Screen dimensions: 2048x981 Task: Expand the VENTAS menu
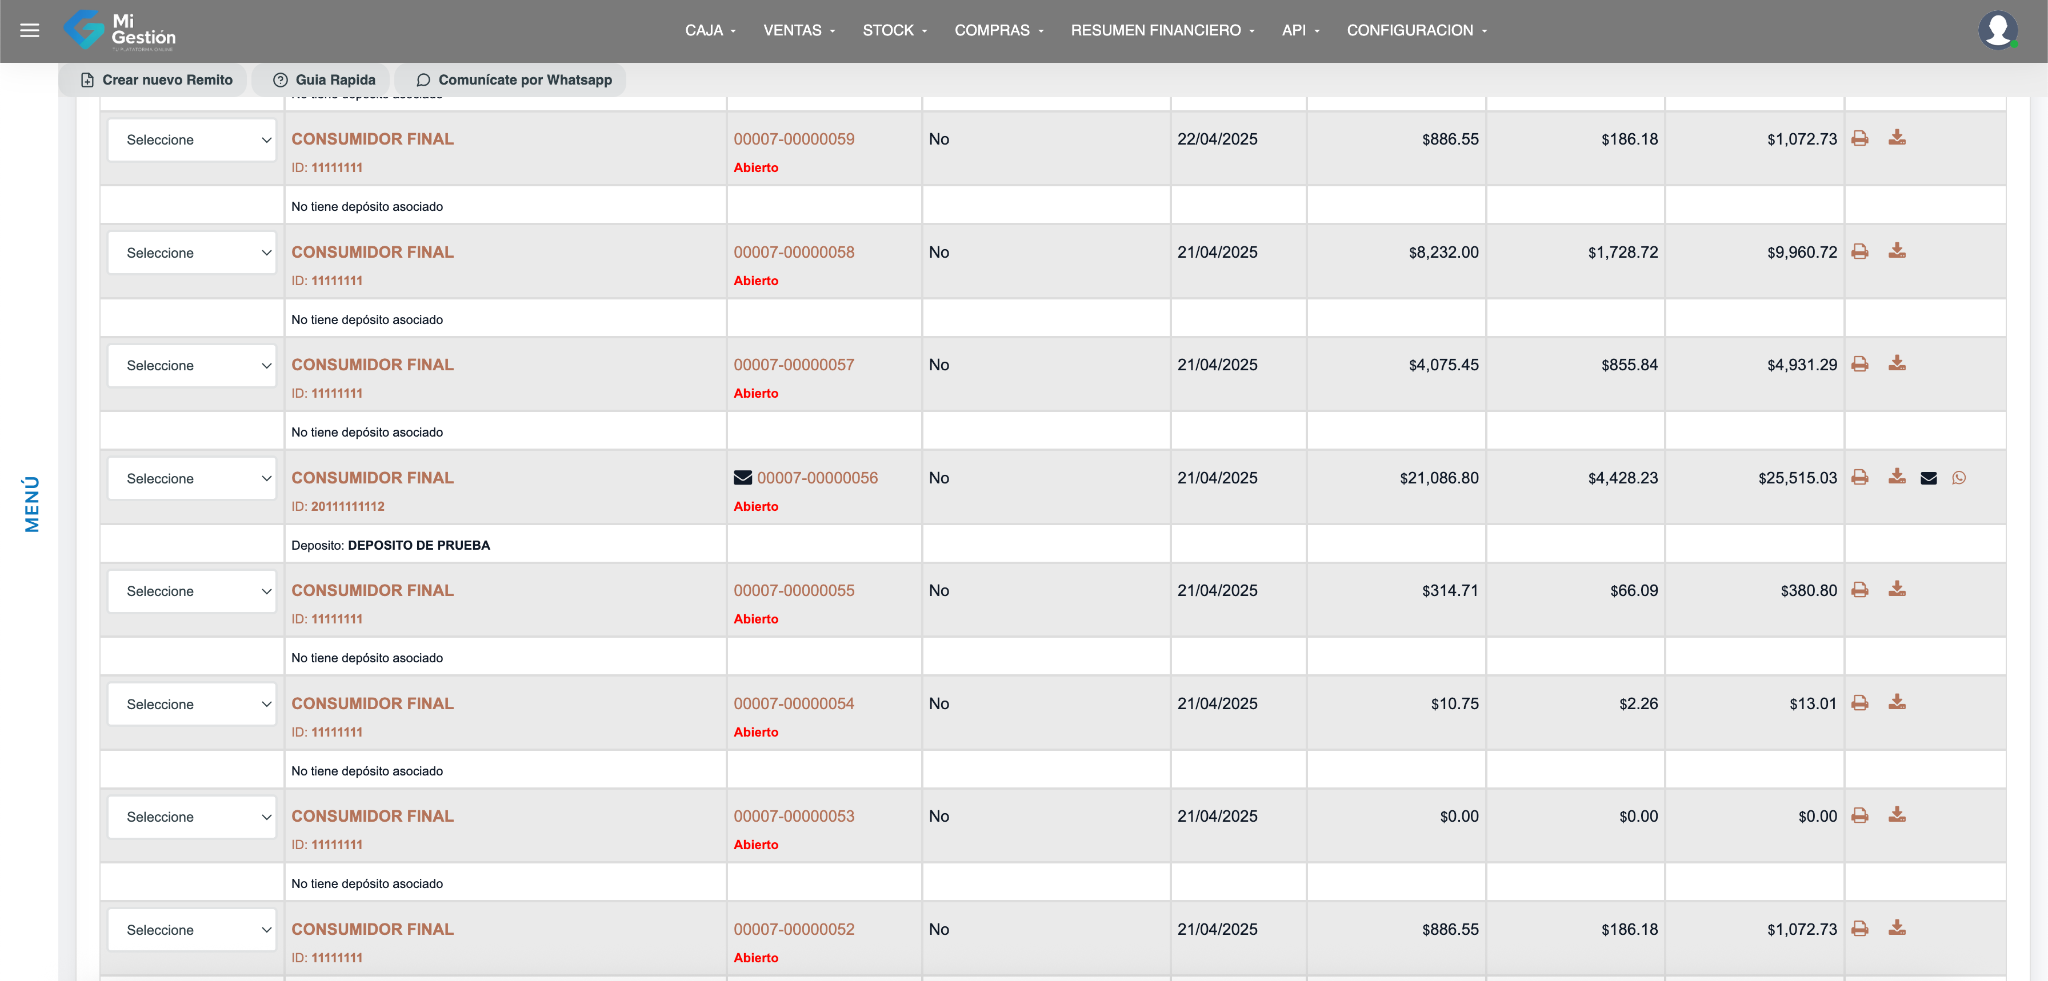point(798,30)
